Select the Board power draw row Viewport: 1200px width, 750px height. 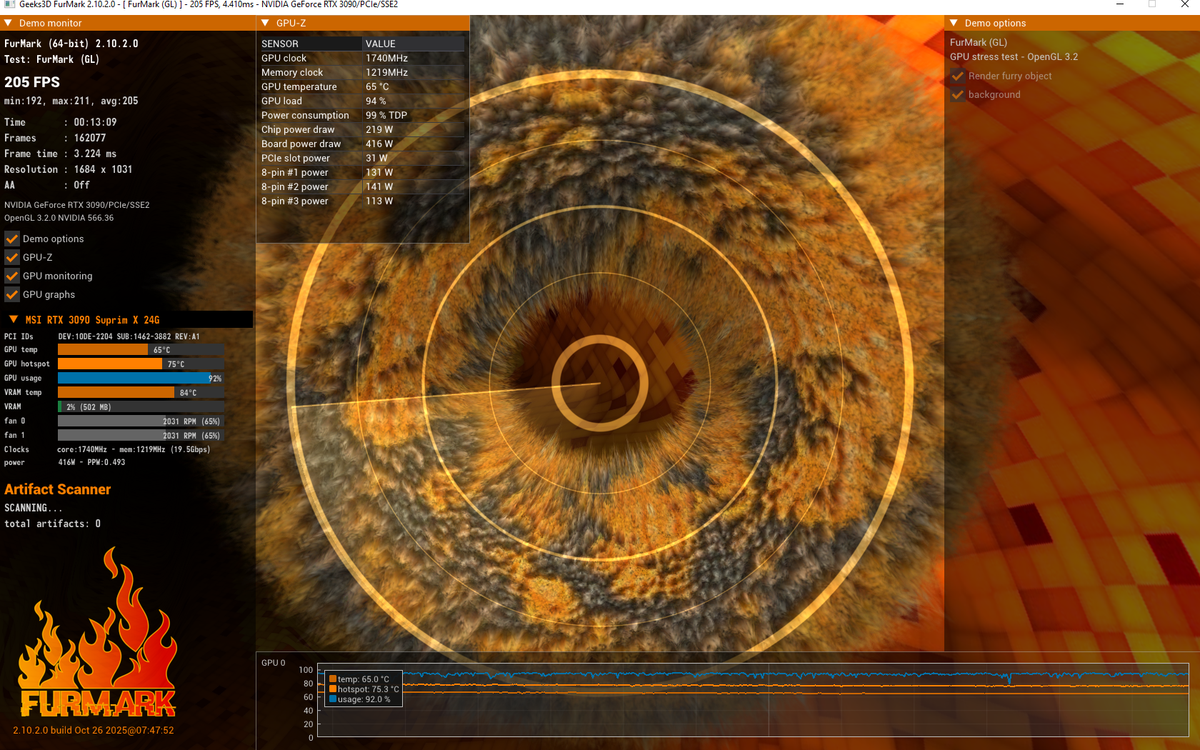362,144
